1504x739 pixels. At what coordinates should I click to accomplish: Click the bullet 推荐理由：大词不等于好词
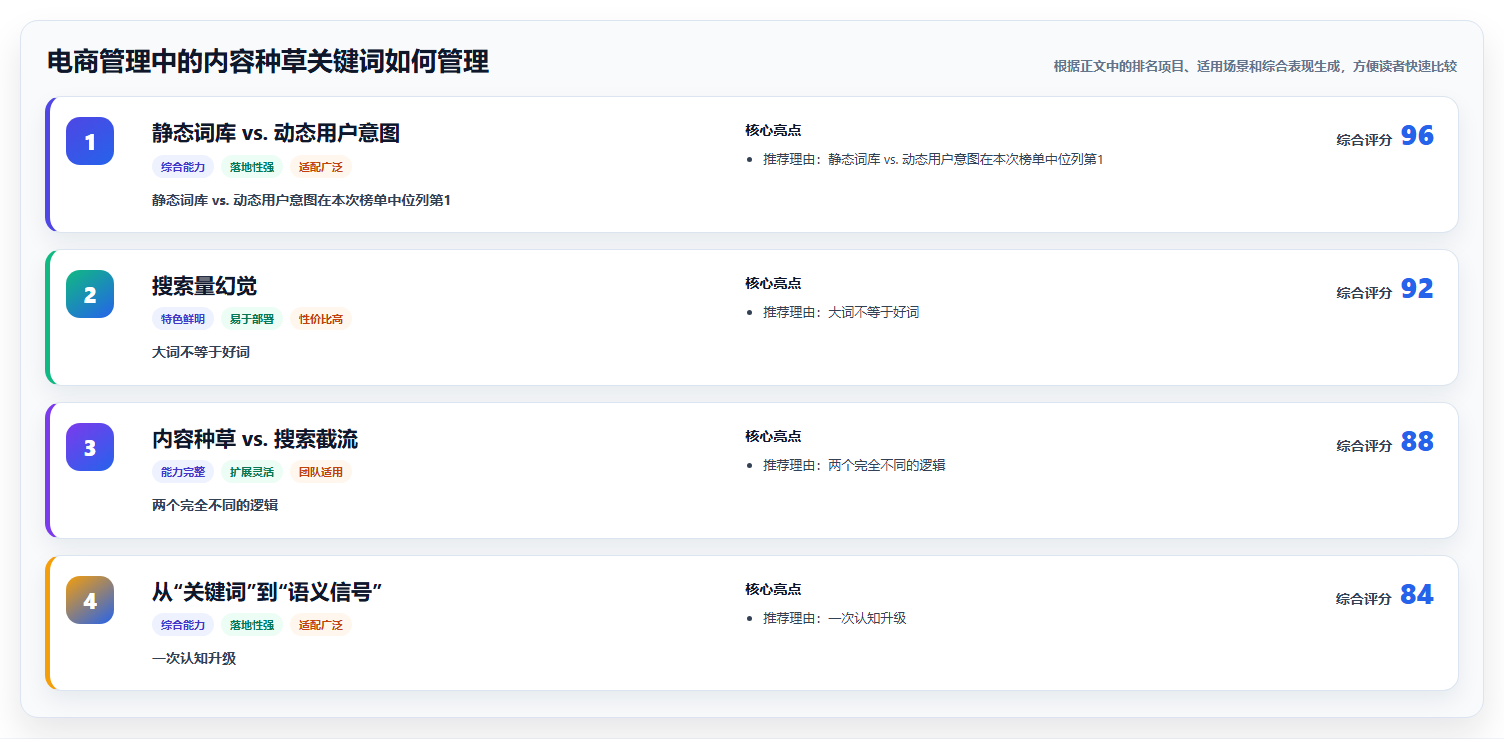(x=841, y=312)
